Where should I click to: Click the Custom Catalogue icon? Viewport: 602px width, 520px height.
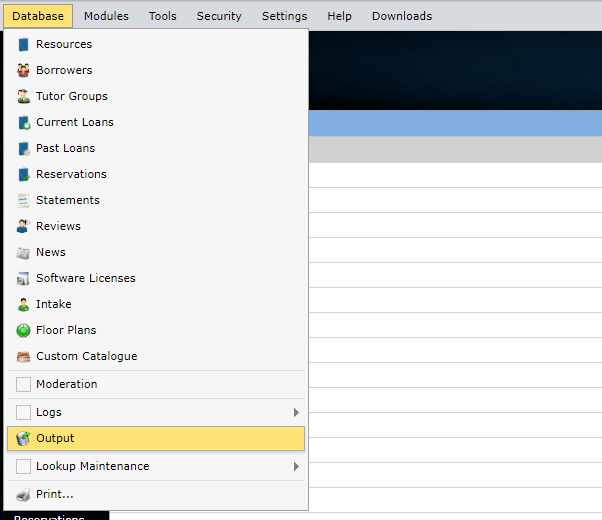coord(23,357)
